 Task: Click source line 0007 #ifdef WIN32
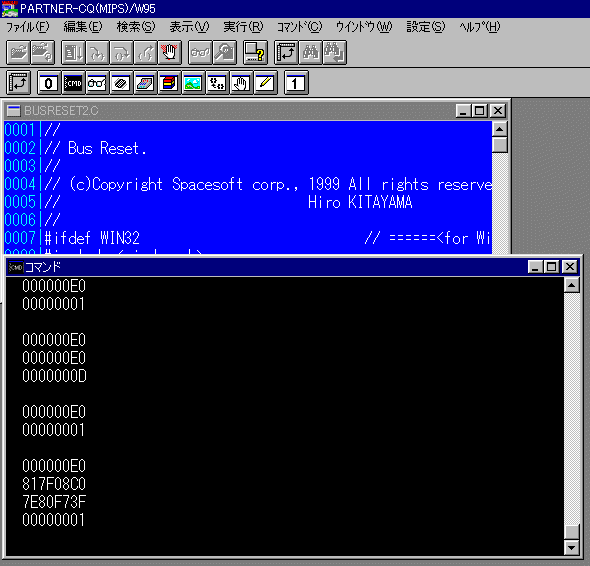click(x=248, y=238)
